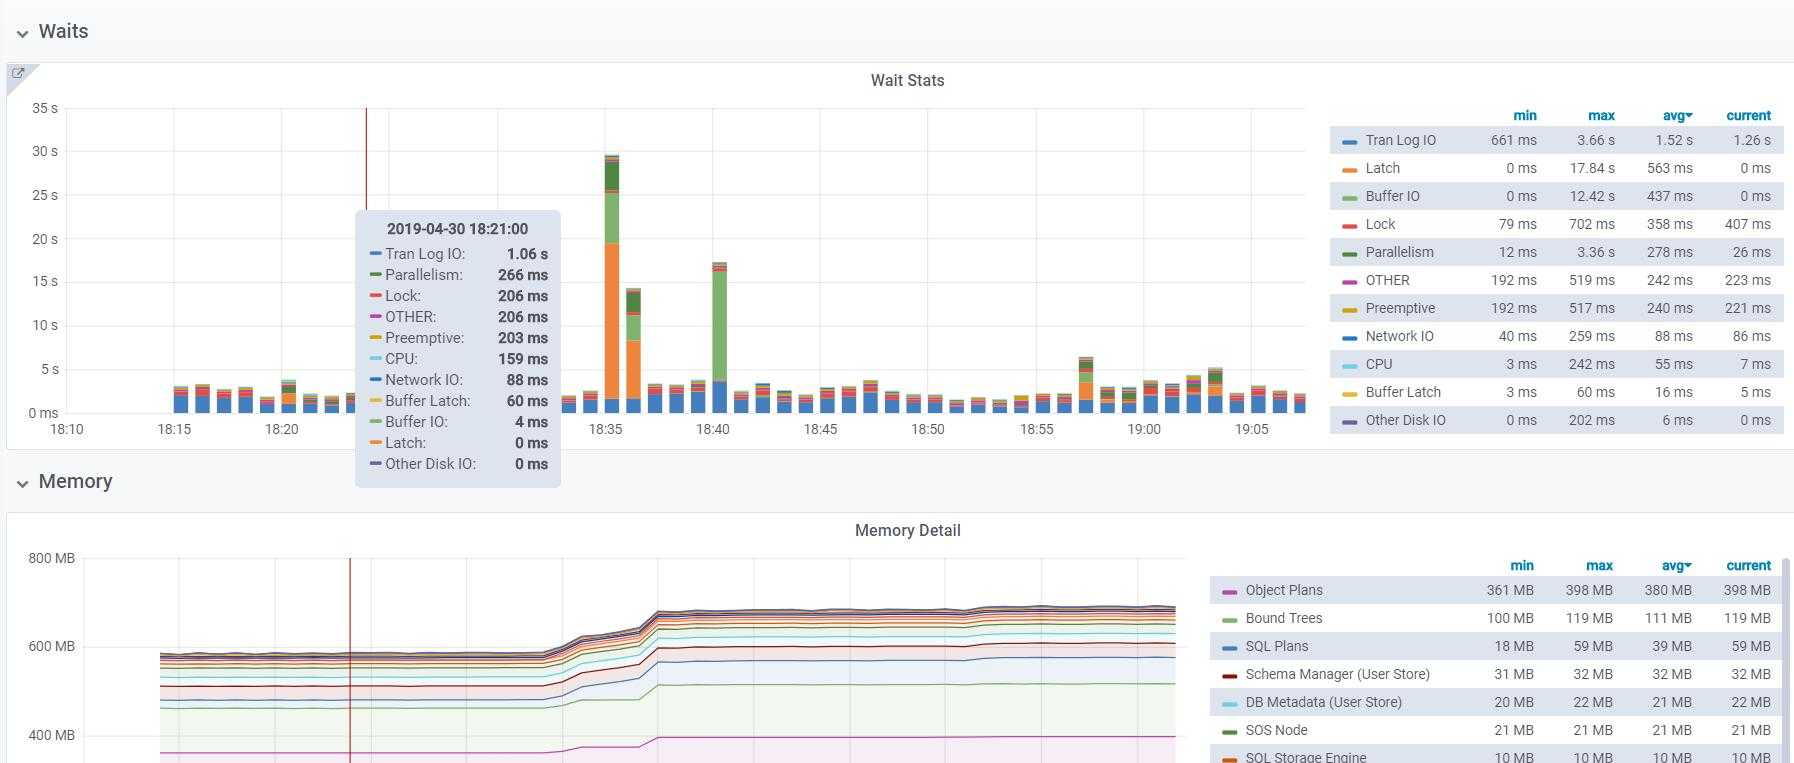Toggle Network IO series label in legend
Screen dimensions: 1794x763
click(1399, 337)
